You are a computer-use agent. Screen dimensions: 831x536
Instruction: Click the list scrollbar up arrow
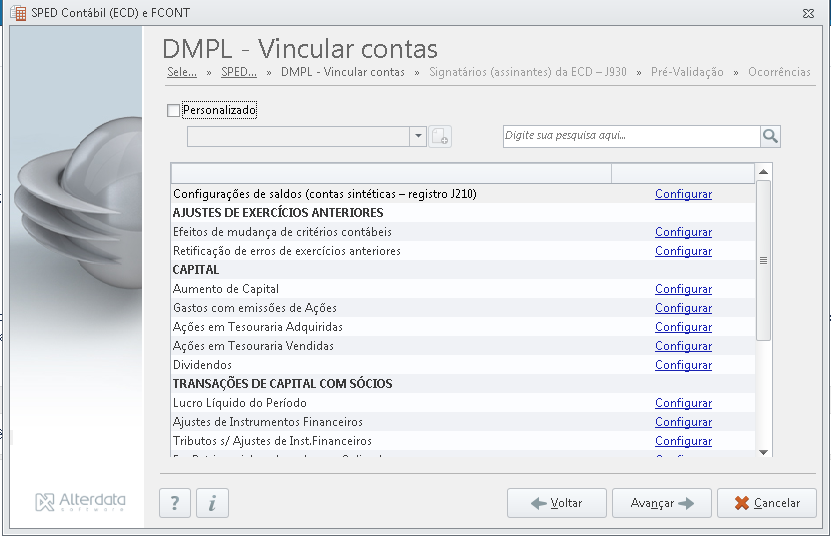pos(763,172)
